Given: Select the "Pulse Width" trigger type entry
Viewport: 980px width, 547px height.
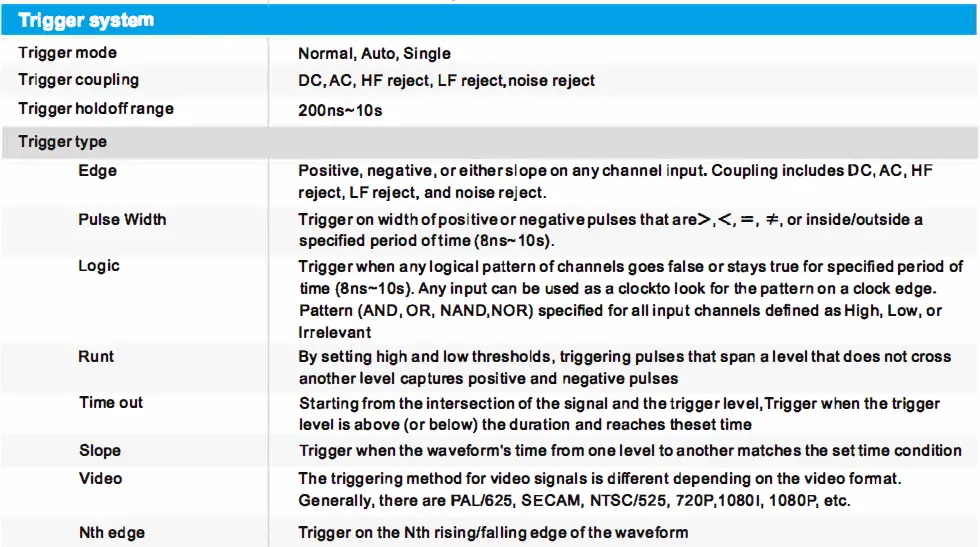Looking at the screenshot, I should (122, 219).
